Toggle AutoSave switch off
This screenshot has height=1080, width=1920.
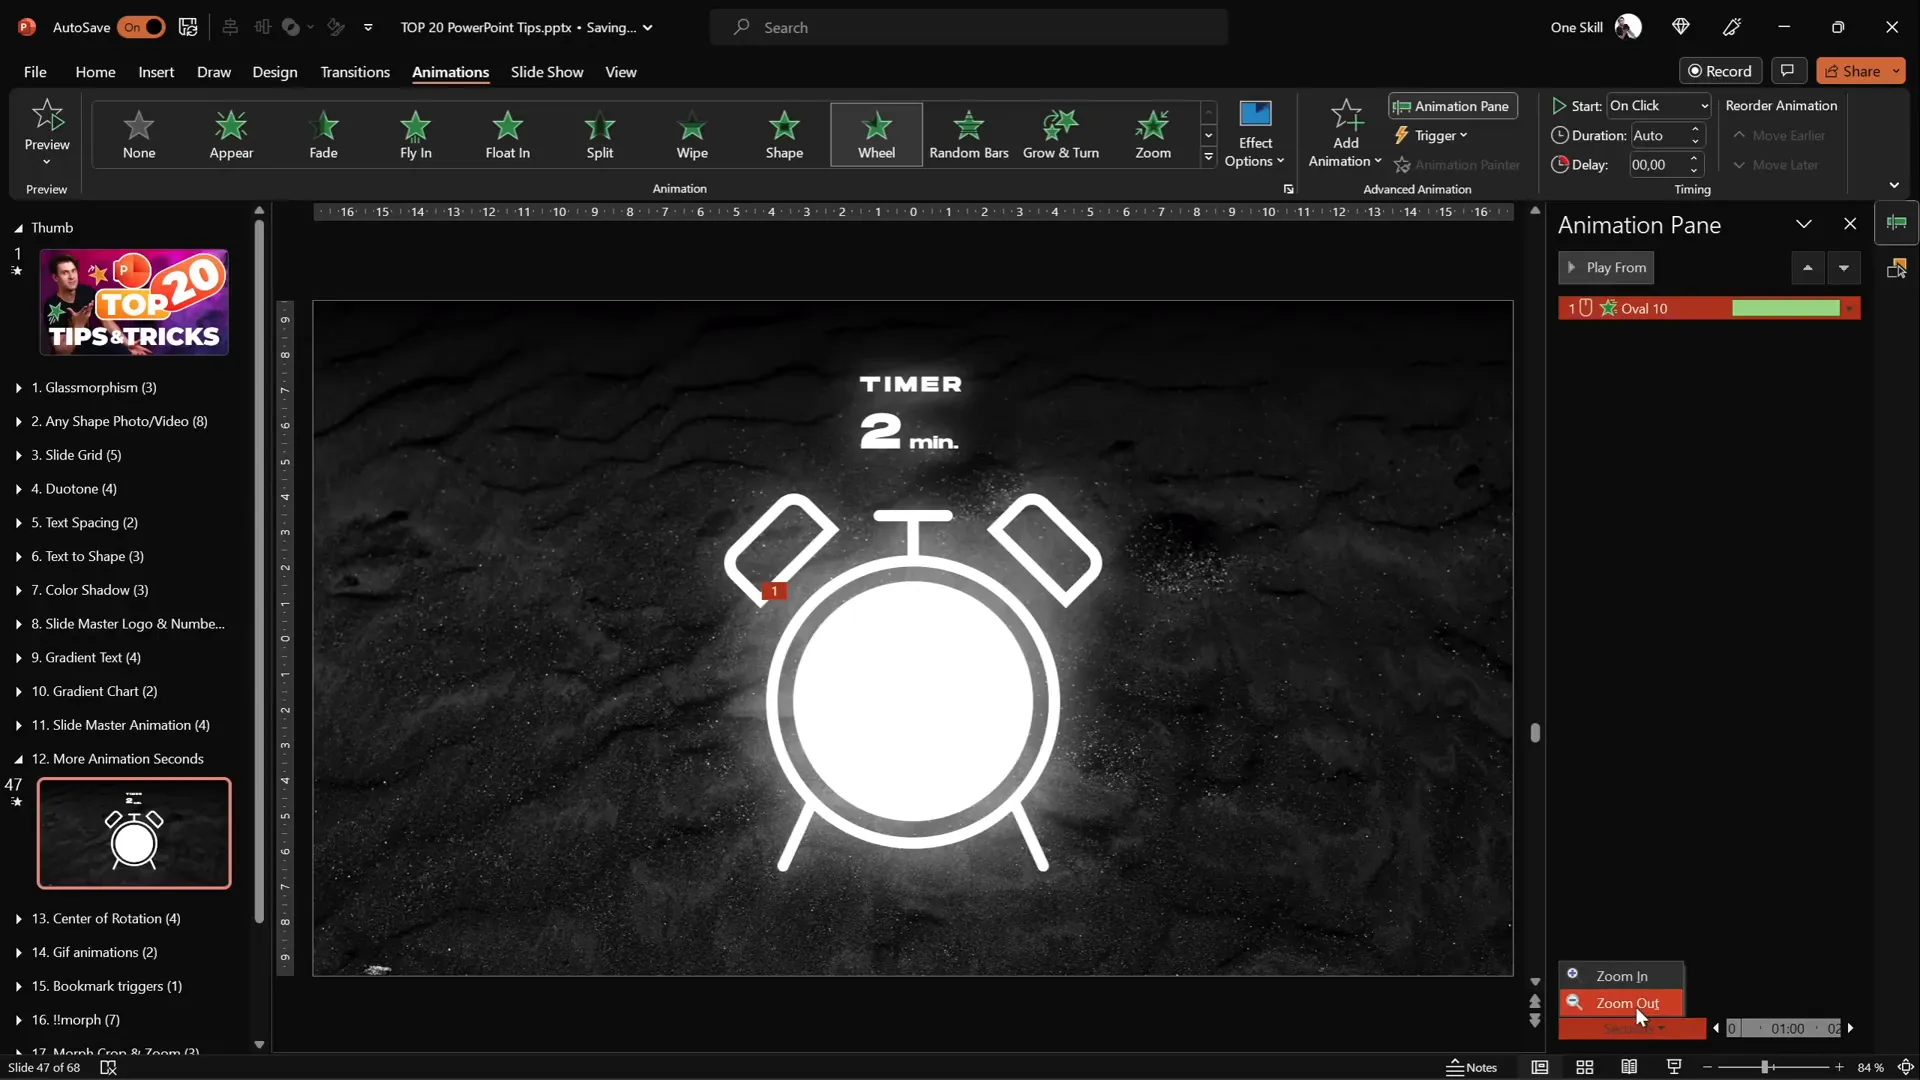coord(142,27)
